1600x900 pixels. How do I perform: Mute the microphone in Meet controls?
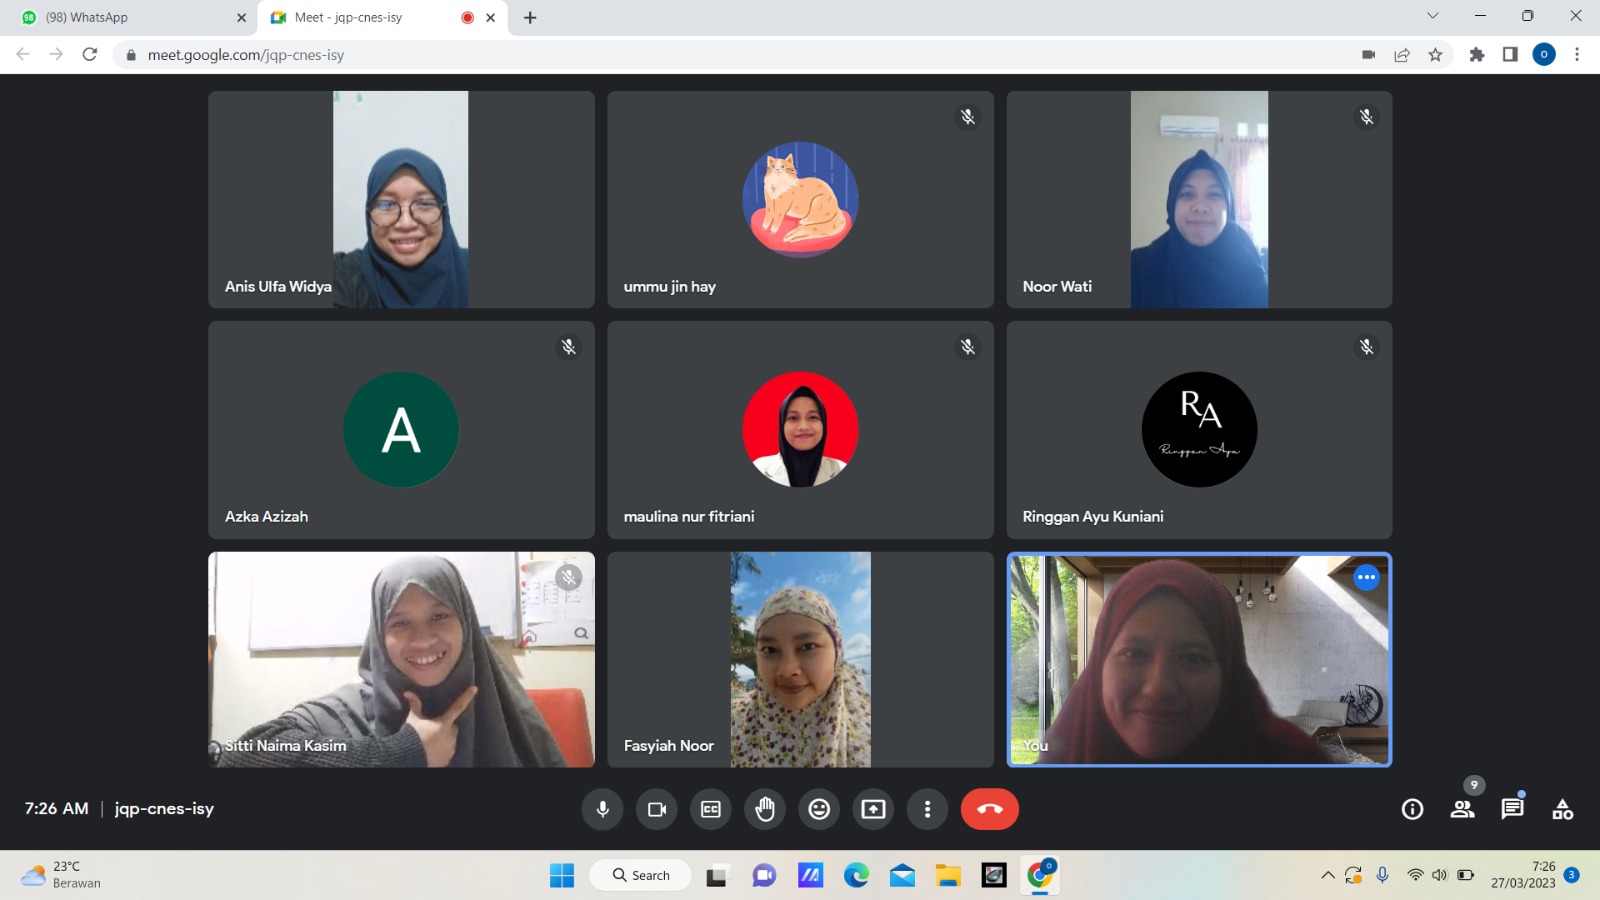click(602, 809)
